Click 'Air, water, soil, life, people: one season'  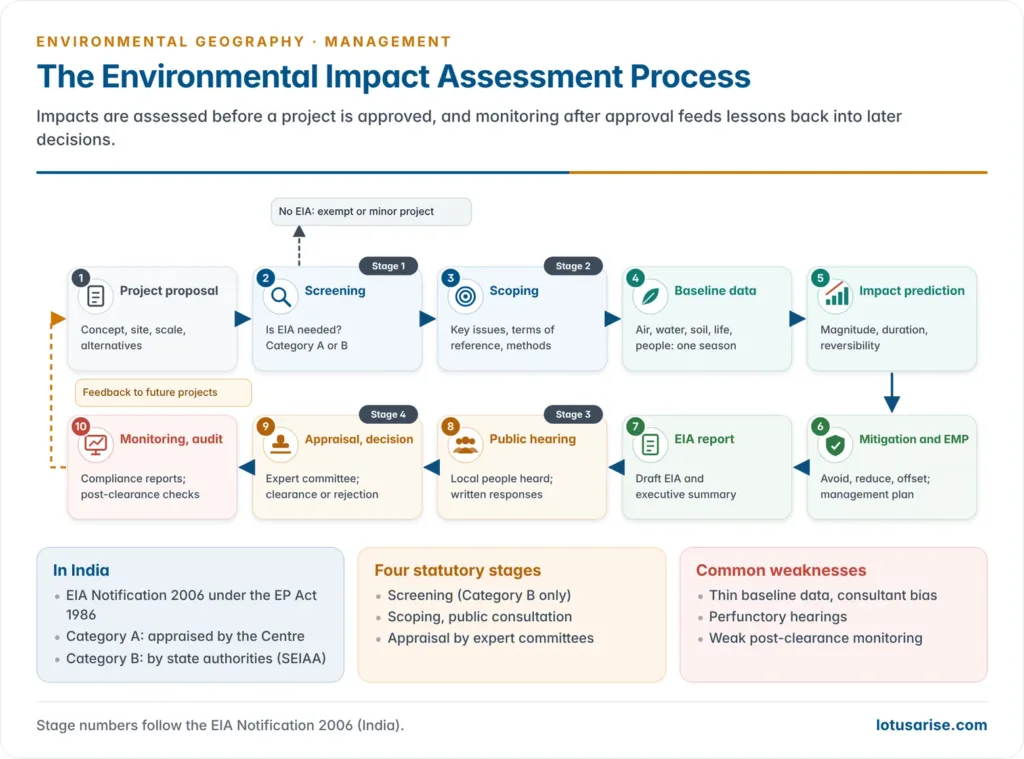[x=686, y=338]
